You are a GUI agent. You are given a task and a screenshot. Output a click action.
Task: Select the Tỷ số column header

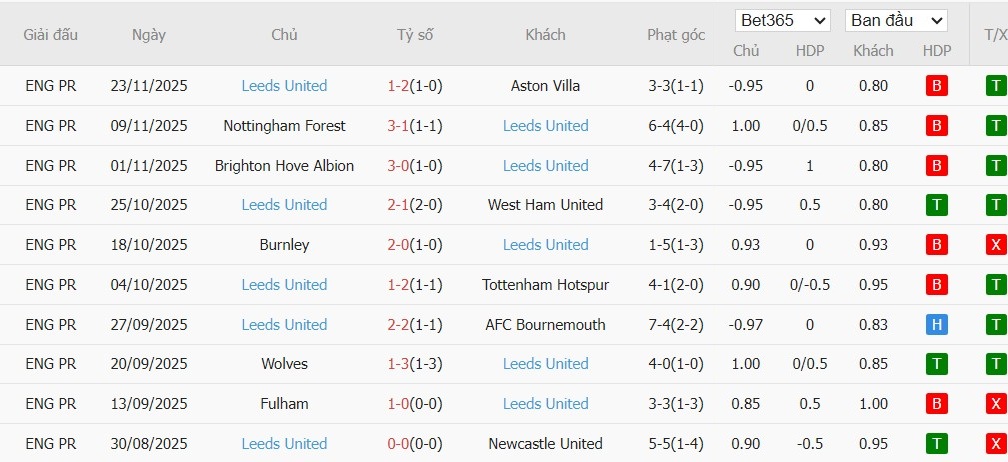tap(415, 35)
